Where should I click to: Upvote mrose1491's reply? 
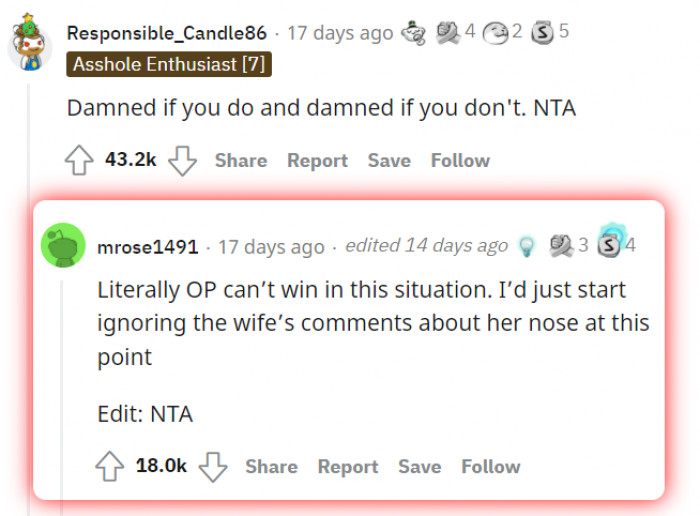tap(109, 466)
